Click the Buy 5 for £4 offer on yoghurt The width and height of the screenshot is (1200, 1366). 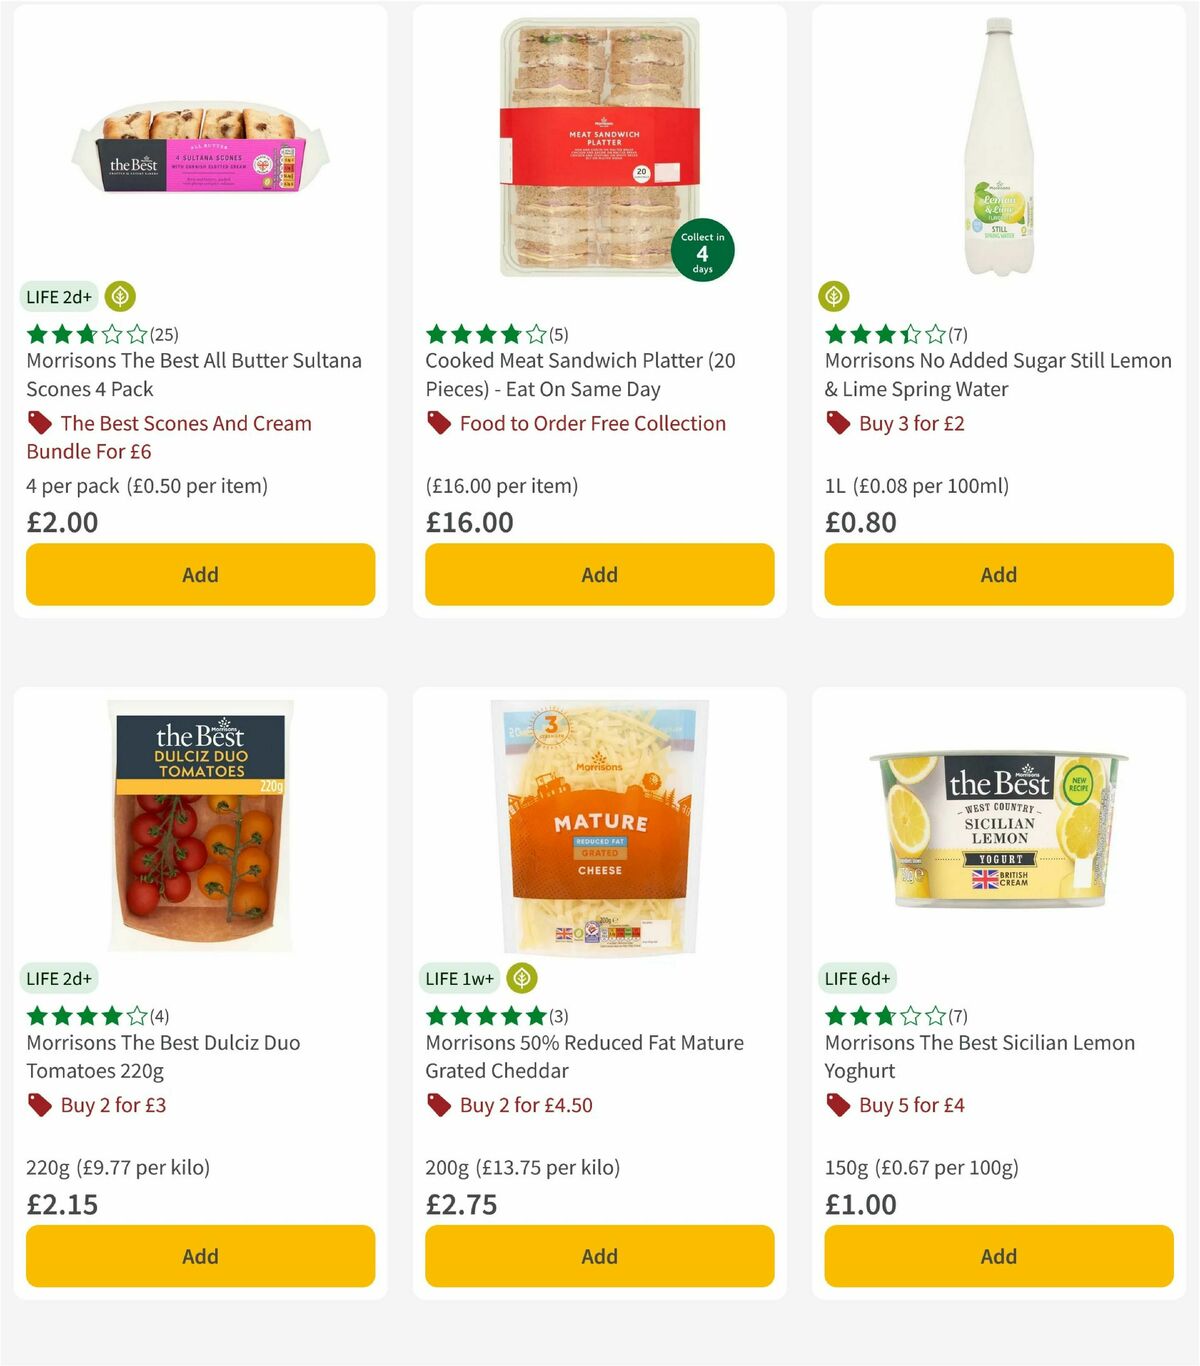(912, 1106)
